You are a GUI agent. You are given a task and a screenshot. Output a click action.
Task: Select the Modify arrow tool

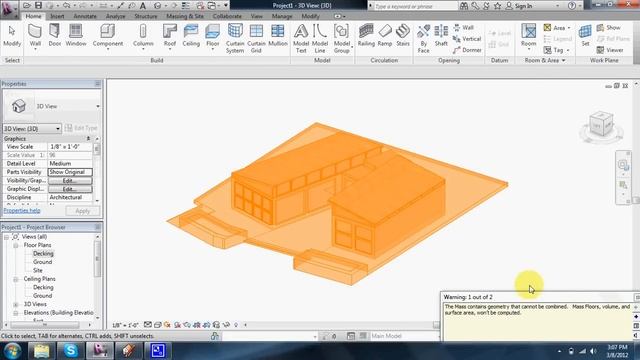[12, 36]
